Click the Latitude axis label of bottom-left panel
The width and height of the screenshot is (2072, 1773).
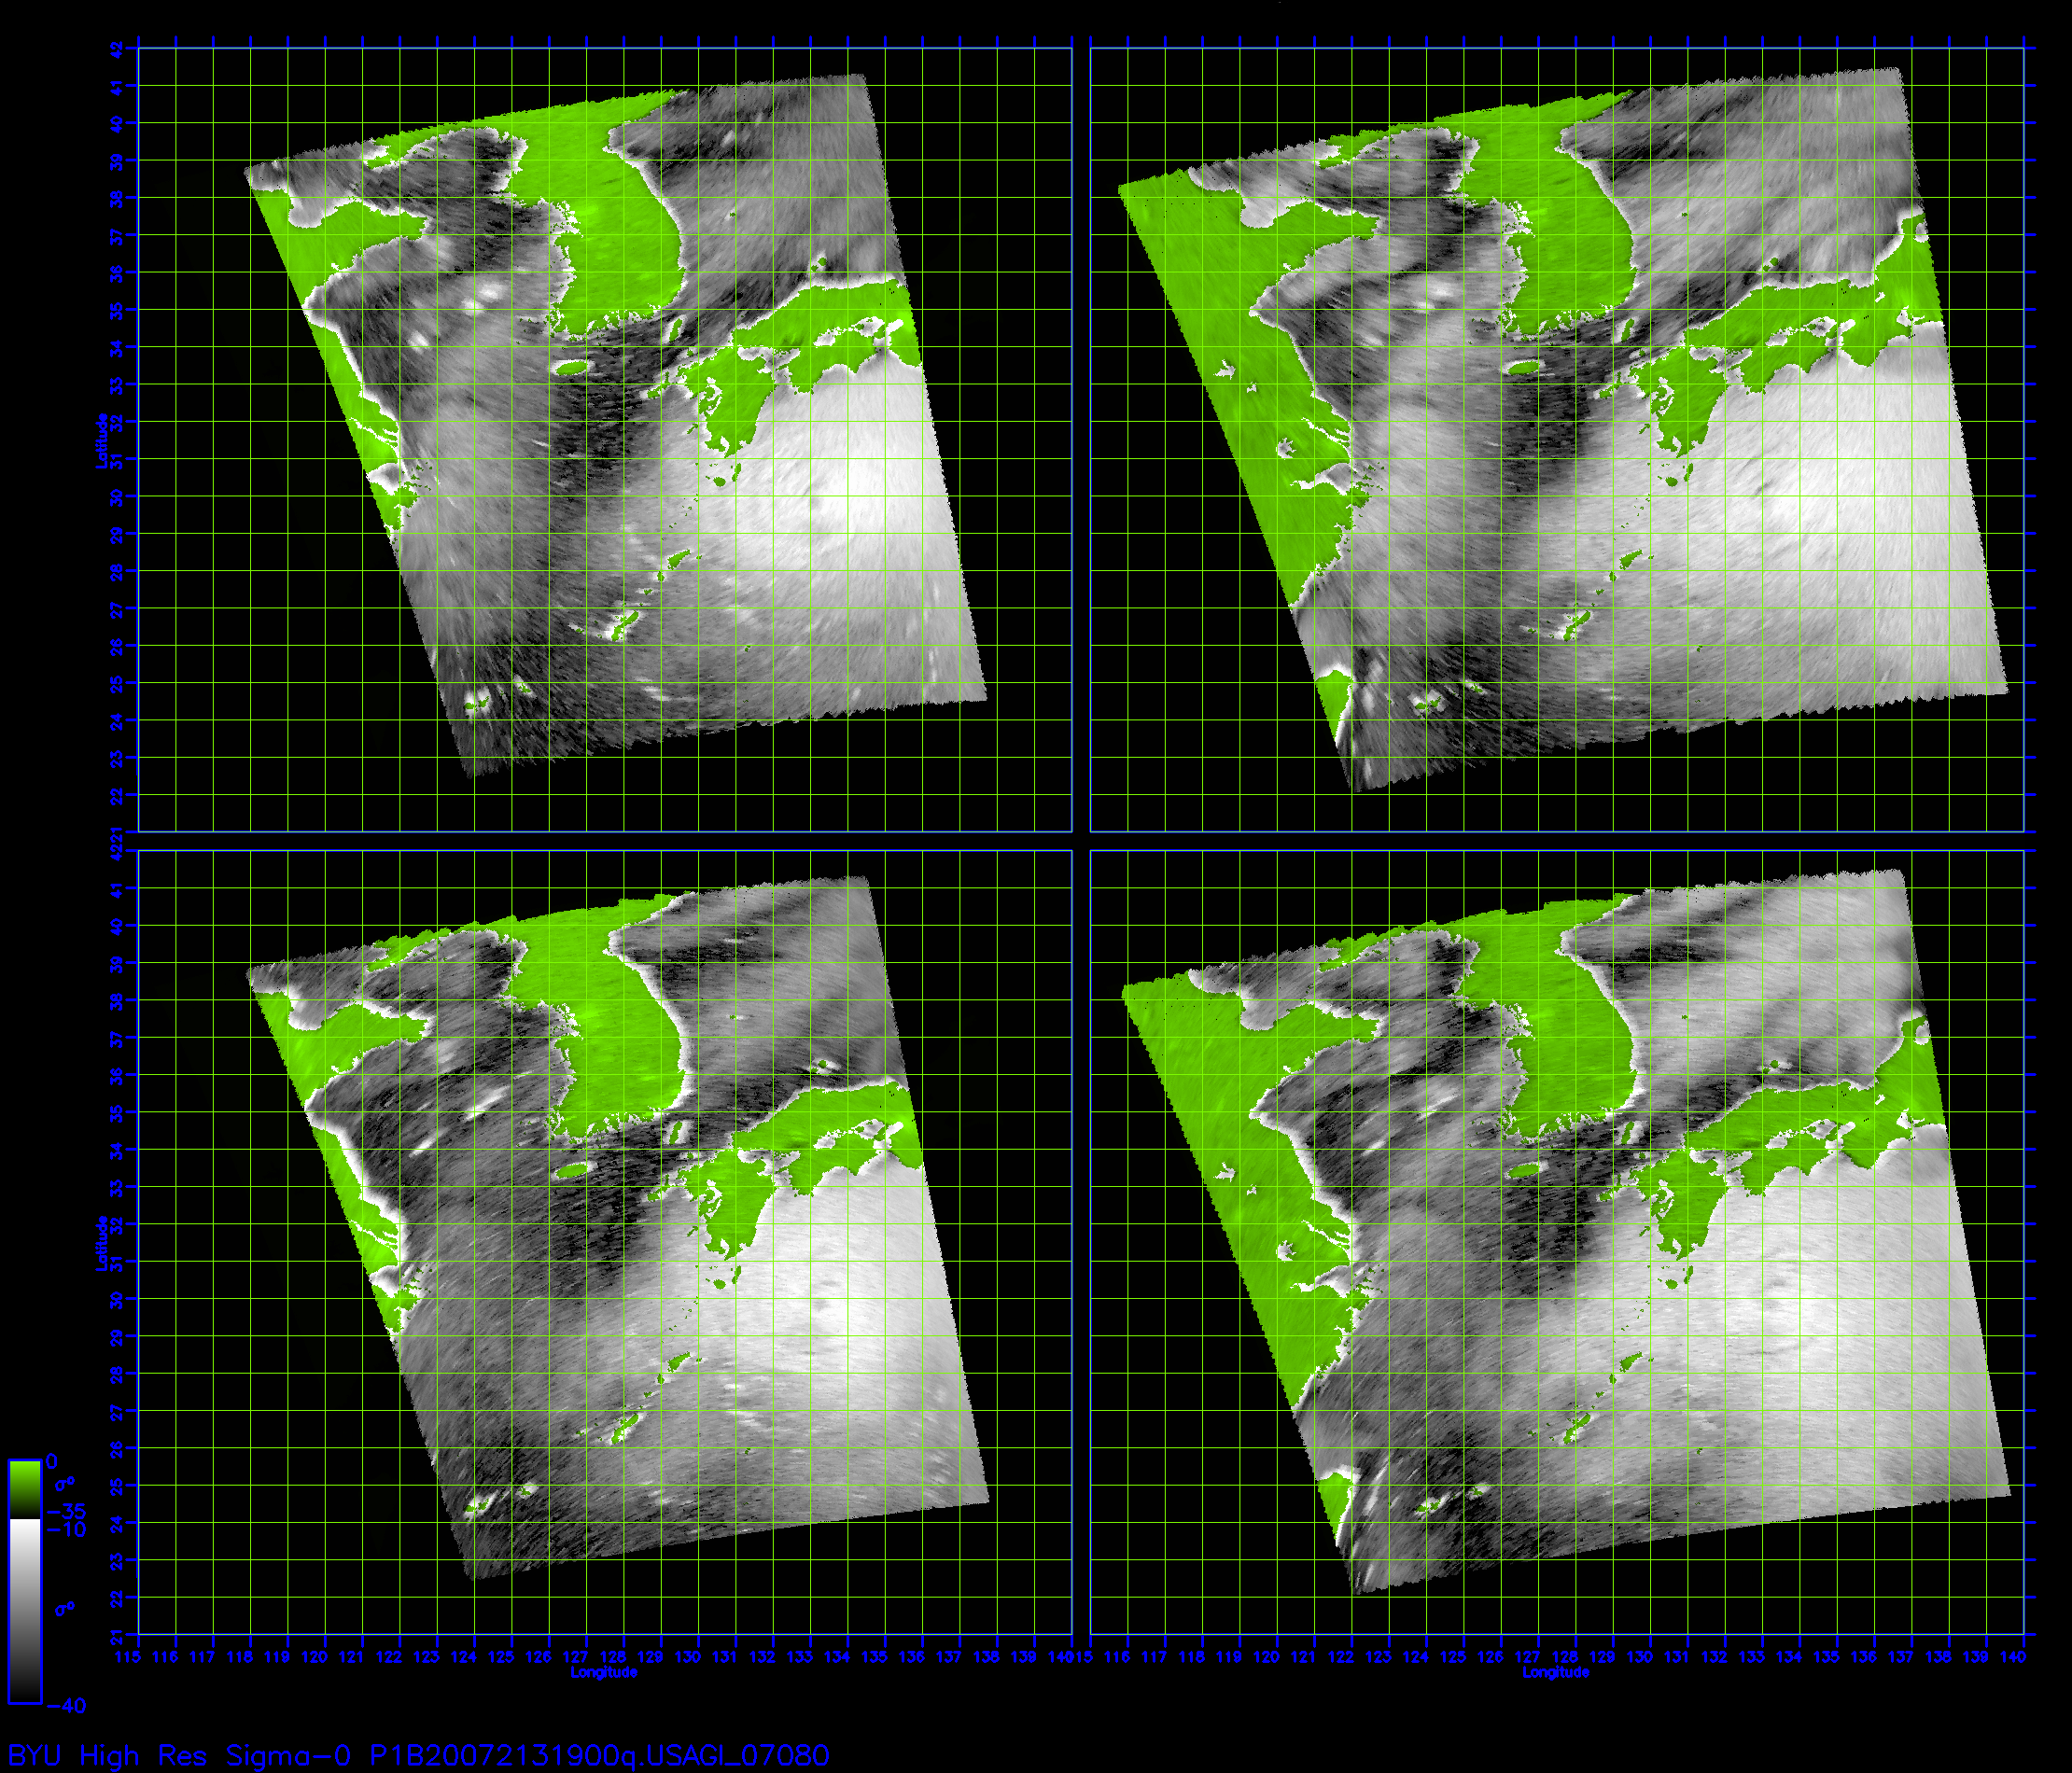102,1243
